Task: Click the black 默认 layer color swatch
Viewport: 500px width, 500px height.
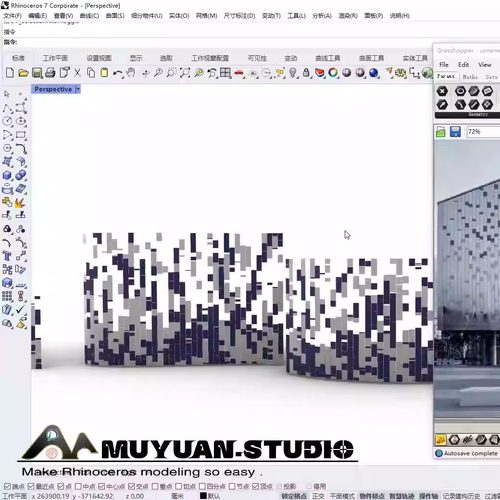Action: pyautogui.click(x=203, y=496)
